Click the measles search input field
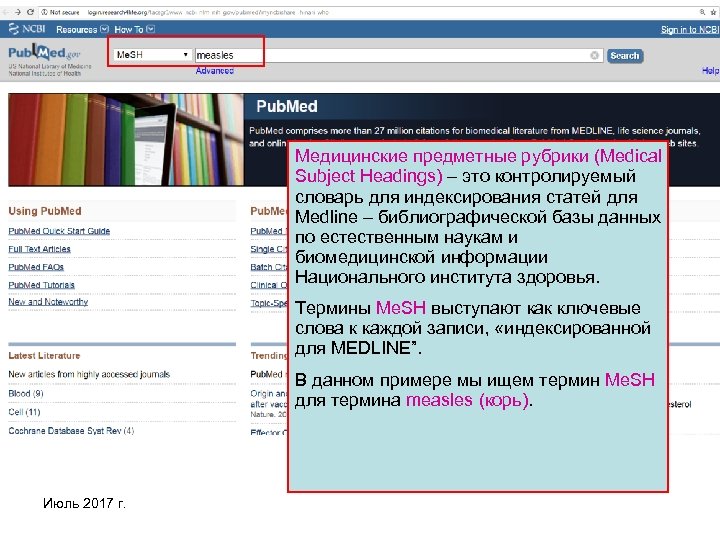 tap(399, 56)
